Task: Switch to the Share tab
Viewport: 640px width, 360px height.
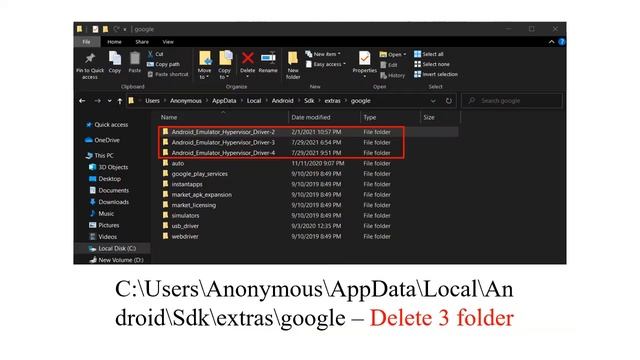Action: click(142, 42)
